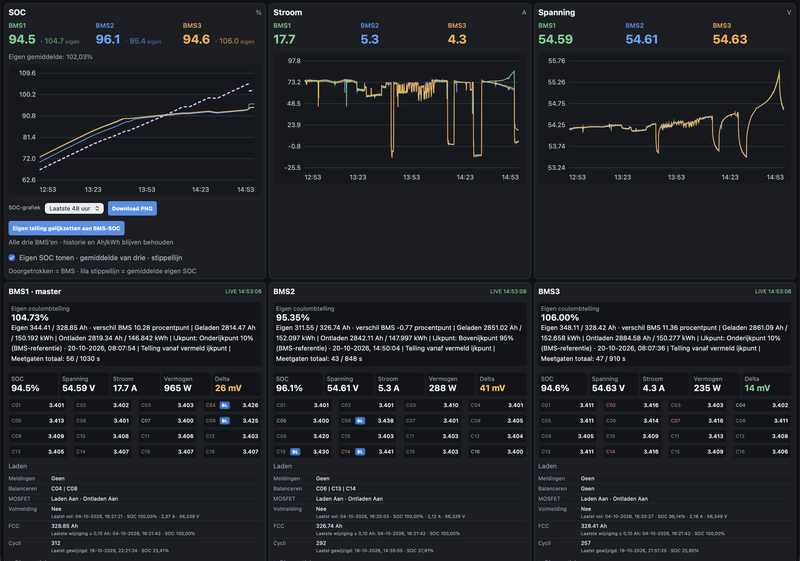Click BMS2 cell C16 value 3.400
The image size is (800, 561).
515,451
